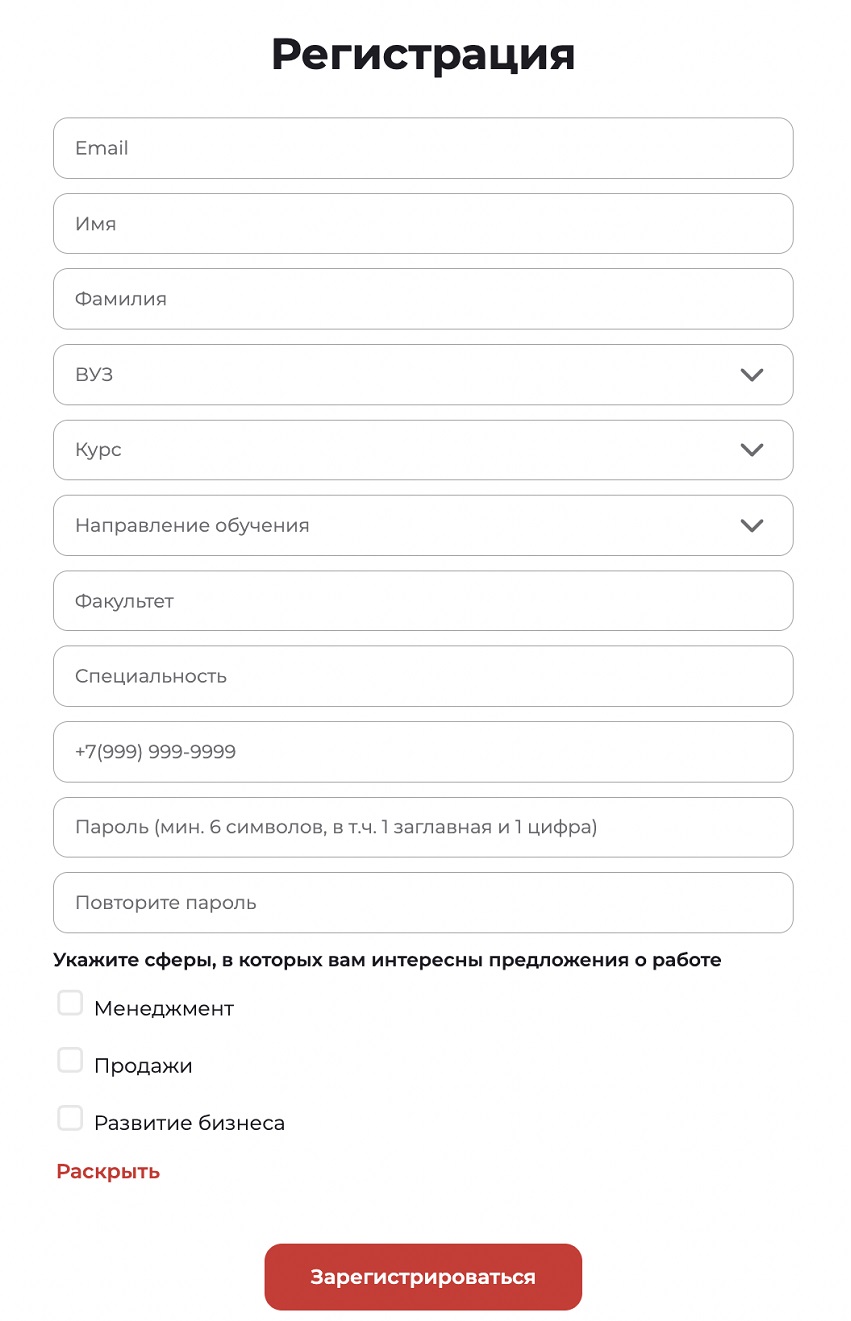Screen dimensions: 851x1321
Task: Click the Фамилия (surname) input field
Action: [423, 298]
